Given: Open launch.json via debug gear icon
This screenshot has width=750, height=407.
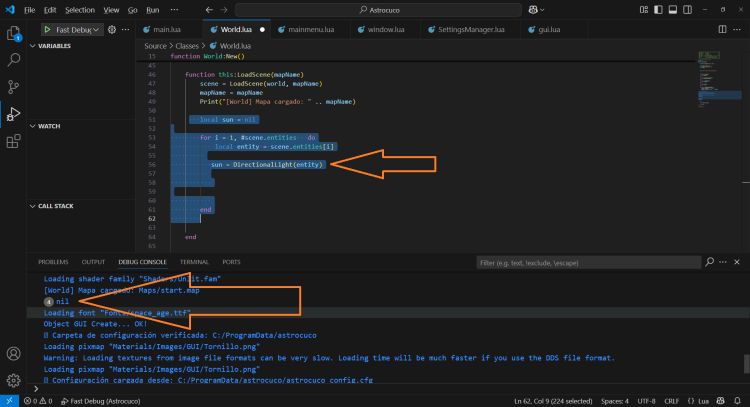Looking at the screenshot, I should pyautogui.click(x=111, y=30).
